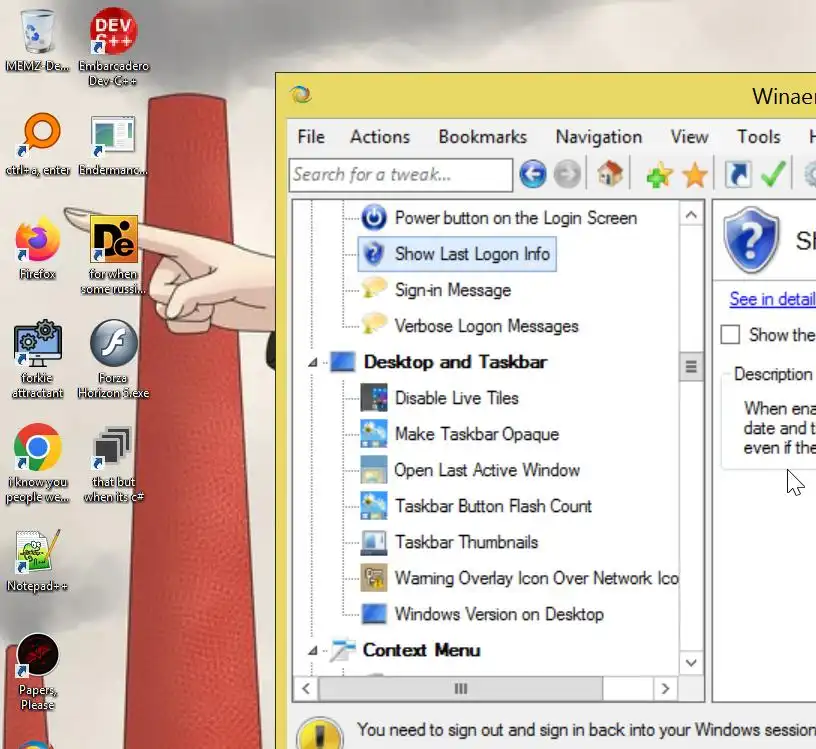Open the Actions menu
816x749 pixels.
(380, 137)
